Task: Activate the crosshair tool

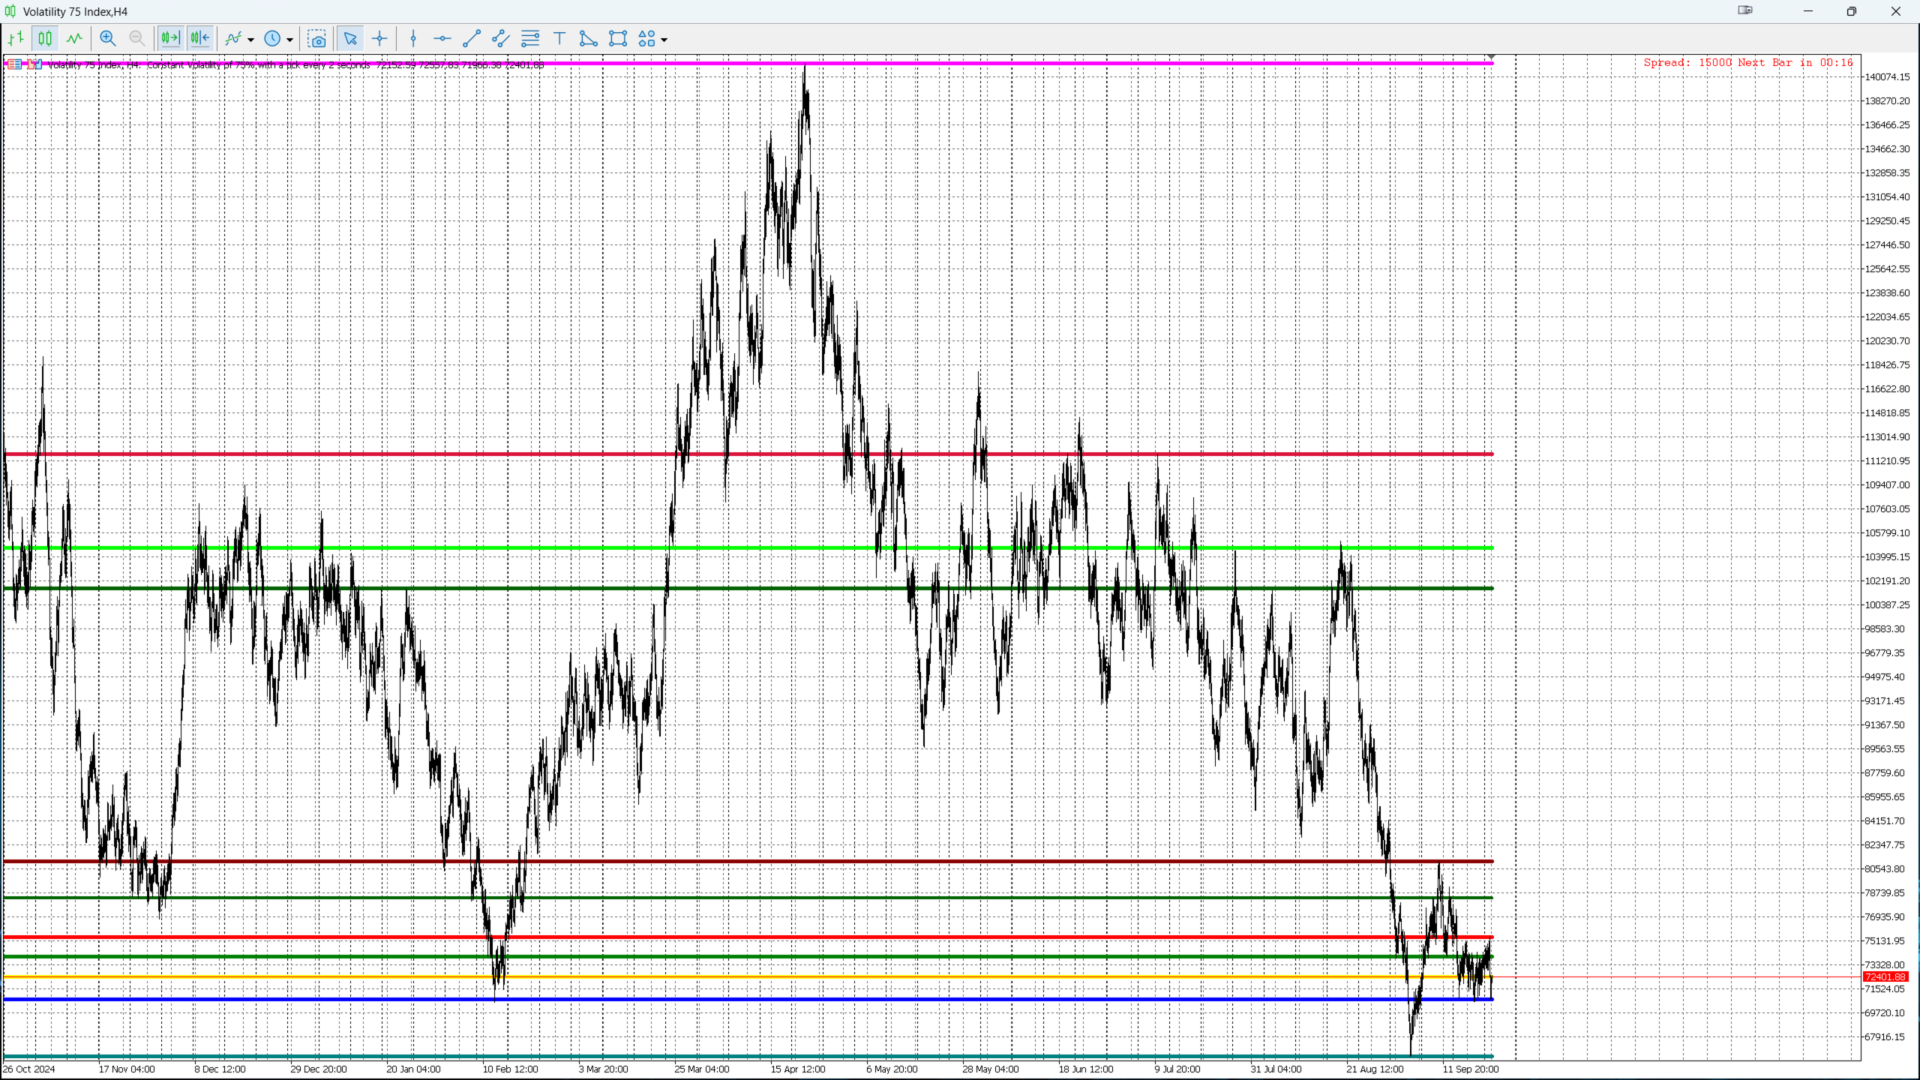Action: coord(380,38)
